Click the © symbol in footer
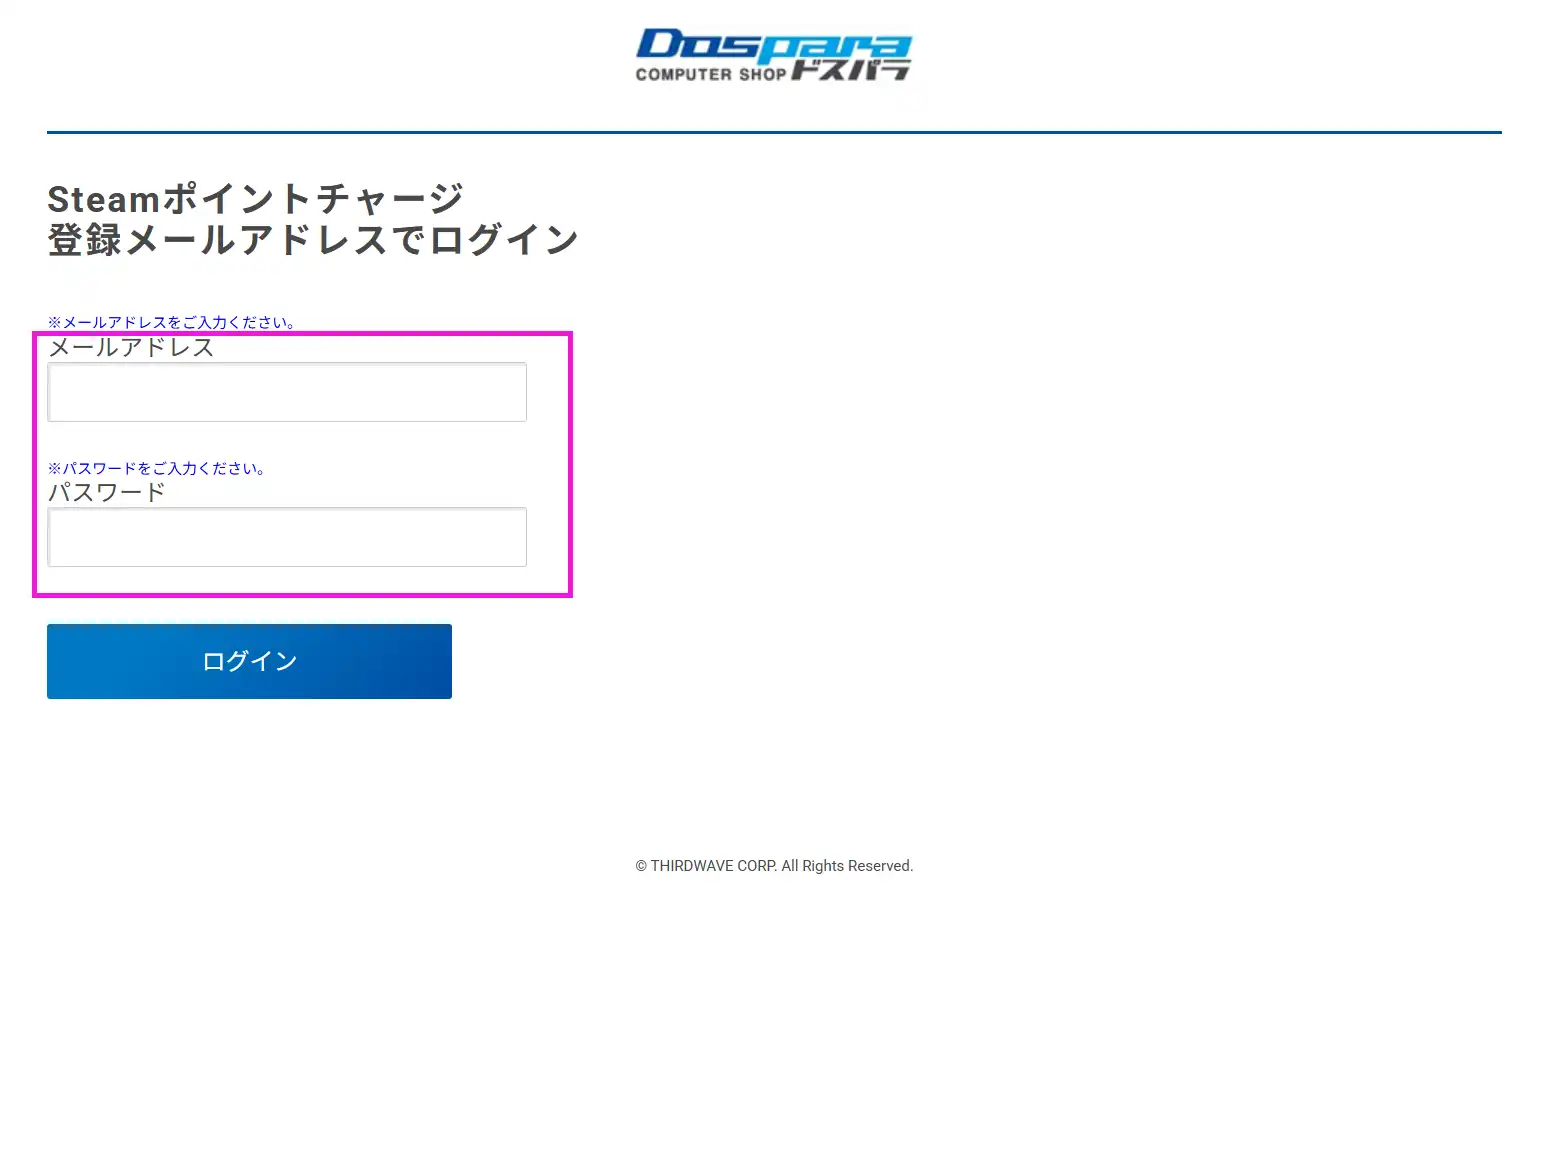This screenshot has height=1163, width=1545. point(641,866)
